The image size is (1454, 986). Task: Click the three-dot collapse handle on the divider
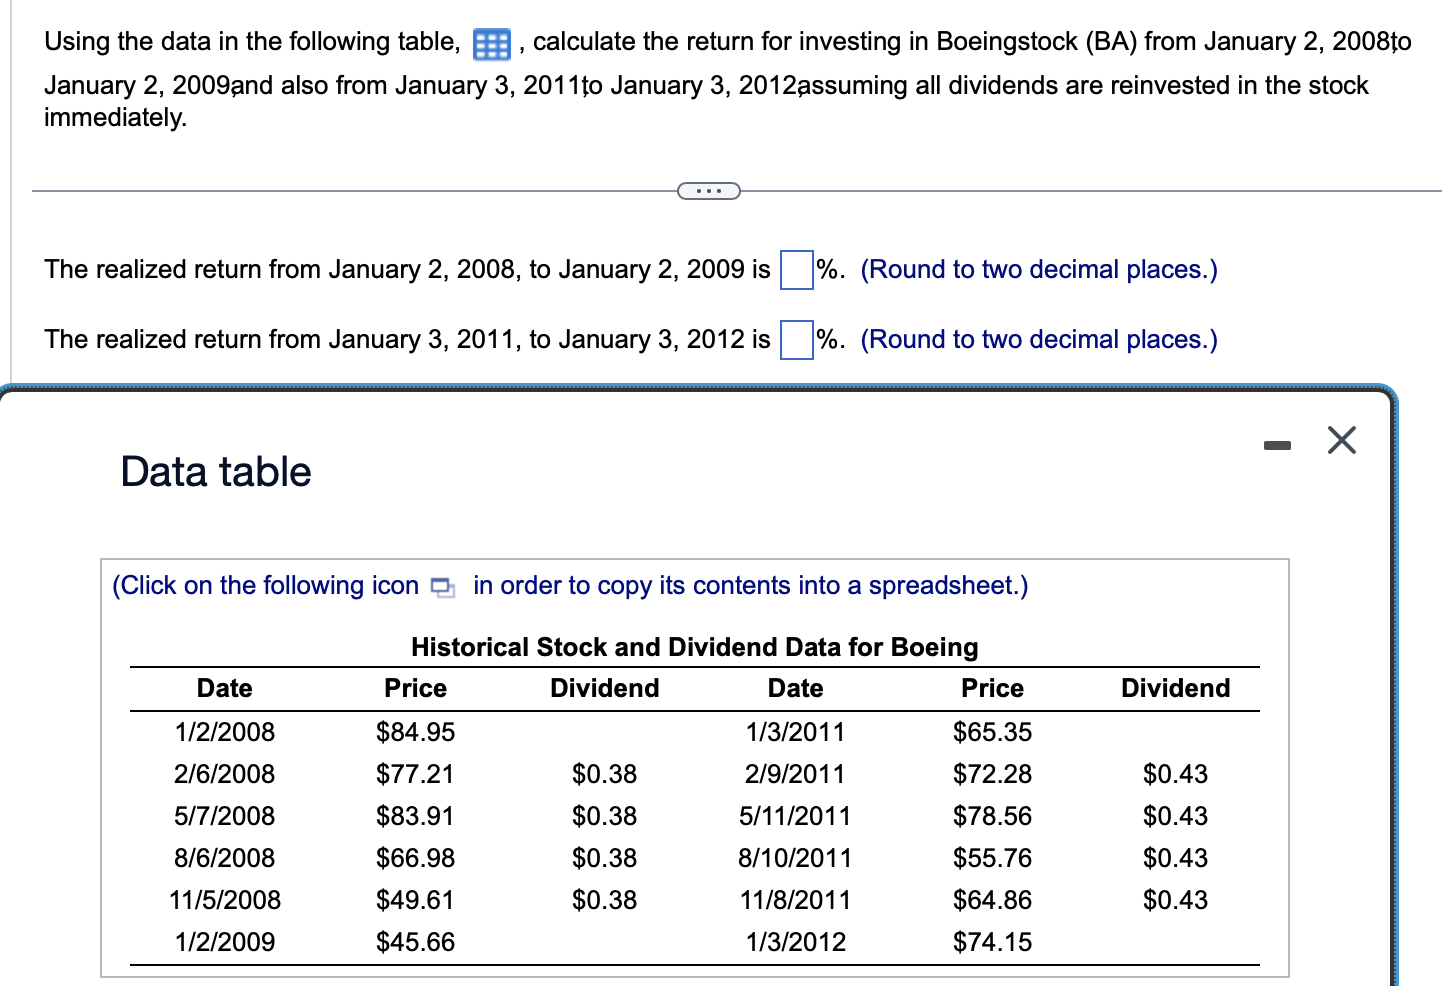tap(708, 190)
